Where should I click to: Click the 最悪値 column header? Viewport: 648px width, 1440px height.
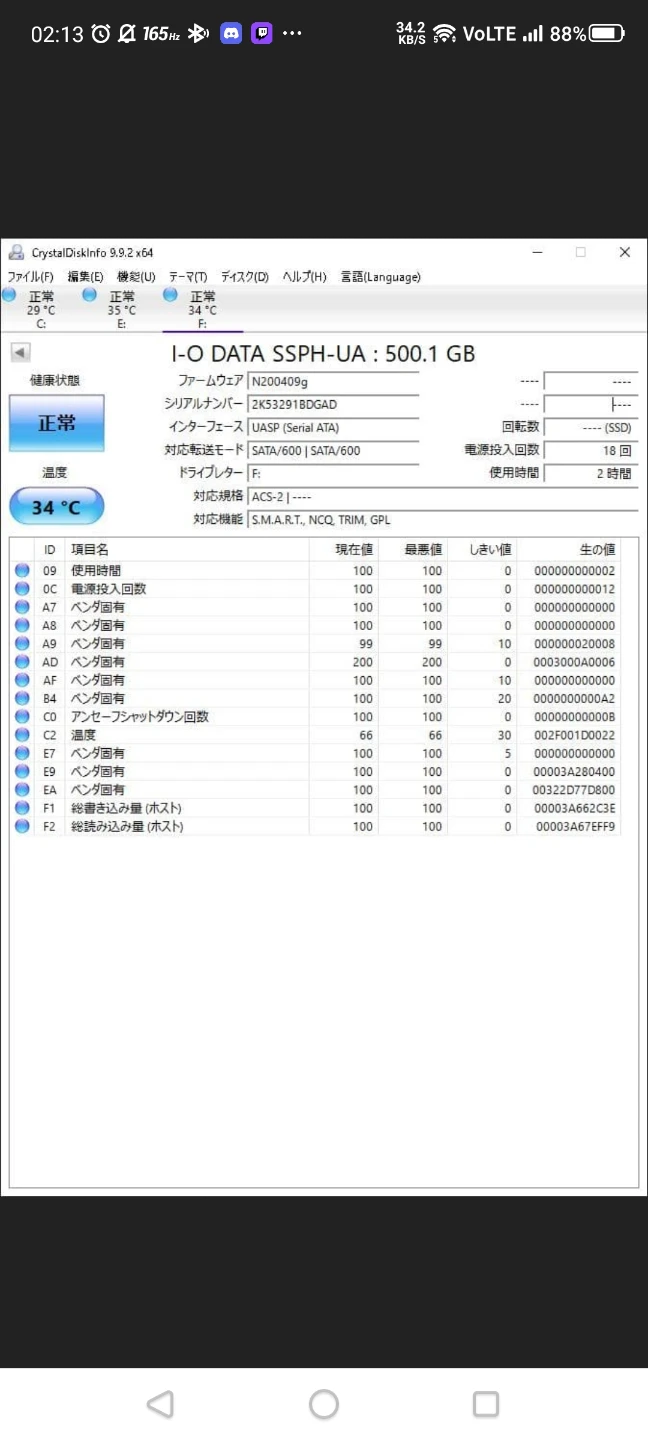[411, 550]
